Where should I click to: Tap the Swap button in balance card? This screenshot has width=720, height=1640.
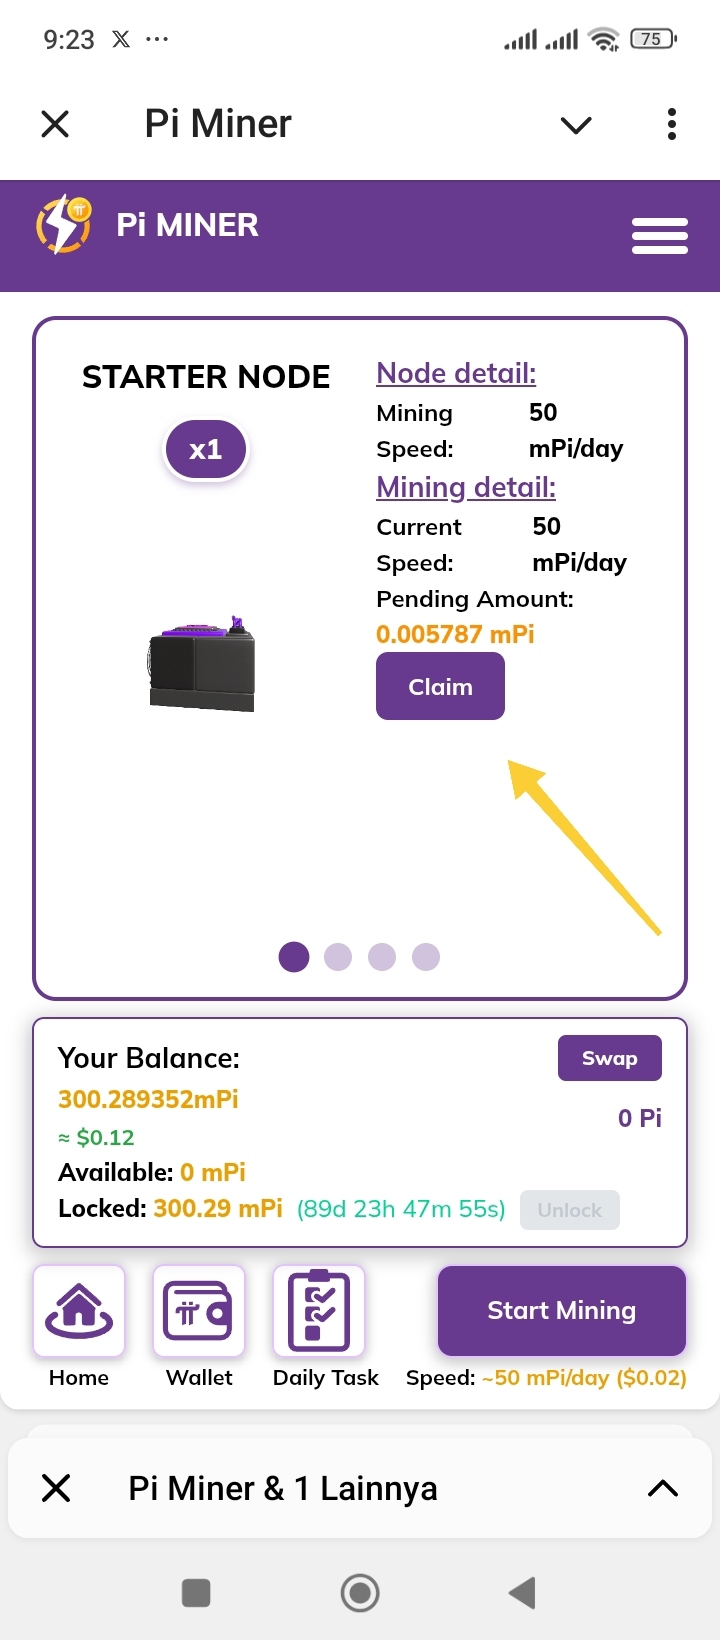tap(610, 1058)
